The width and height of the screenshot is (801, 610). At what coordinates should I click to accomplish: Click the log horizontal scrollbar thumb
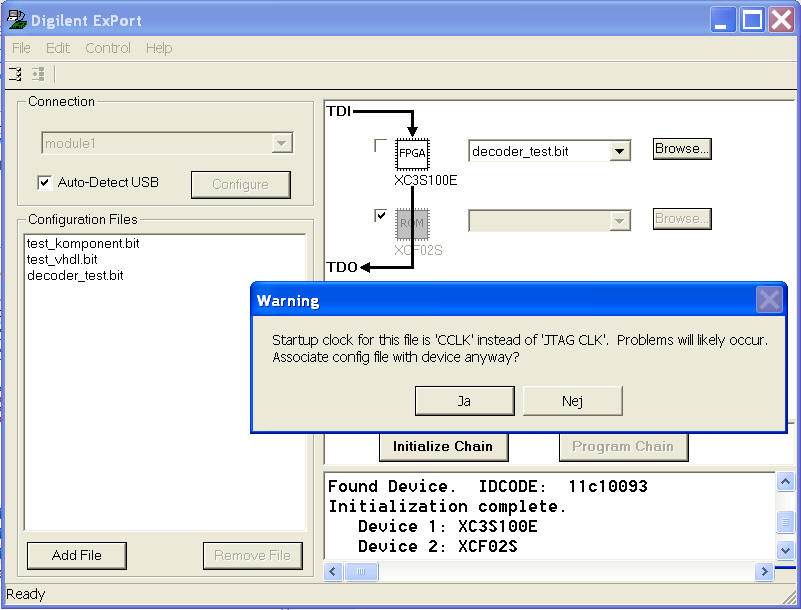click(x=361, y=571)
